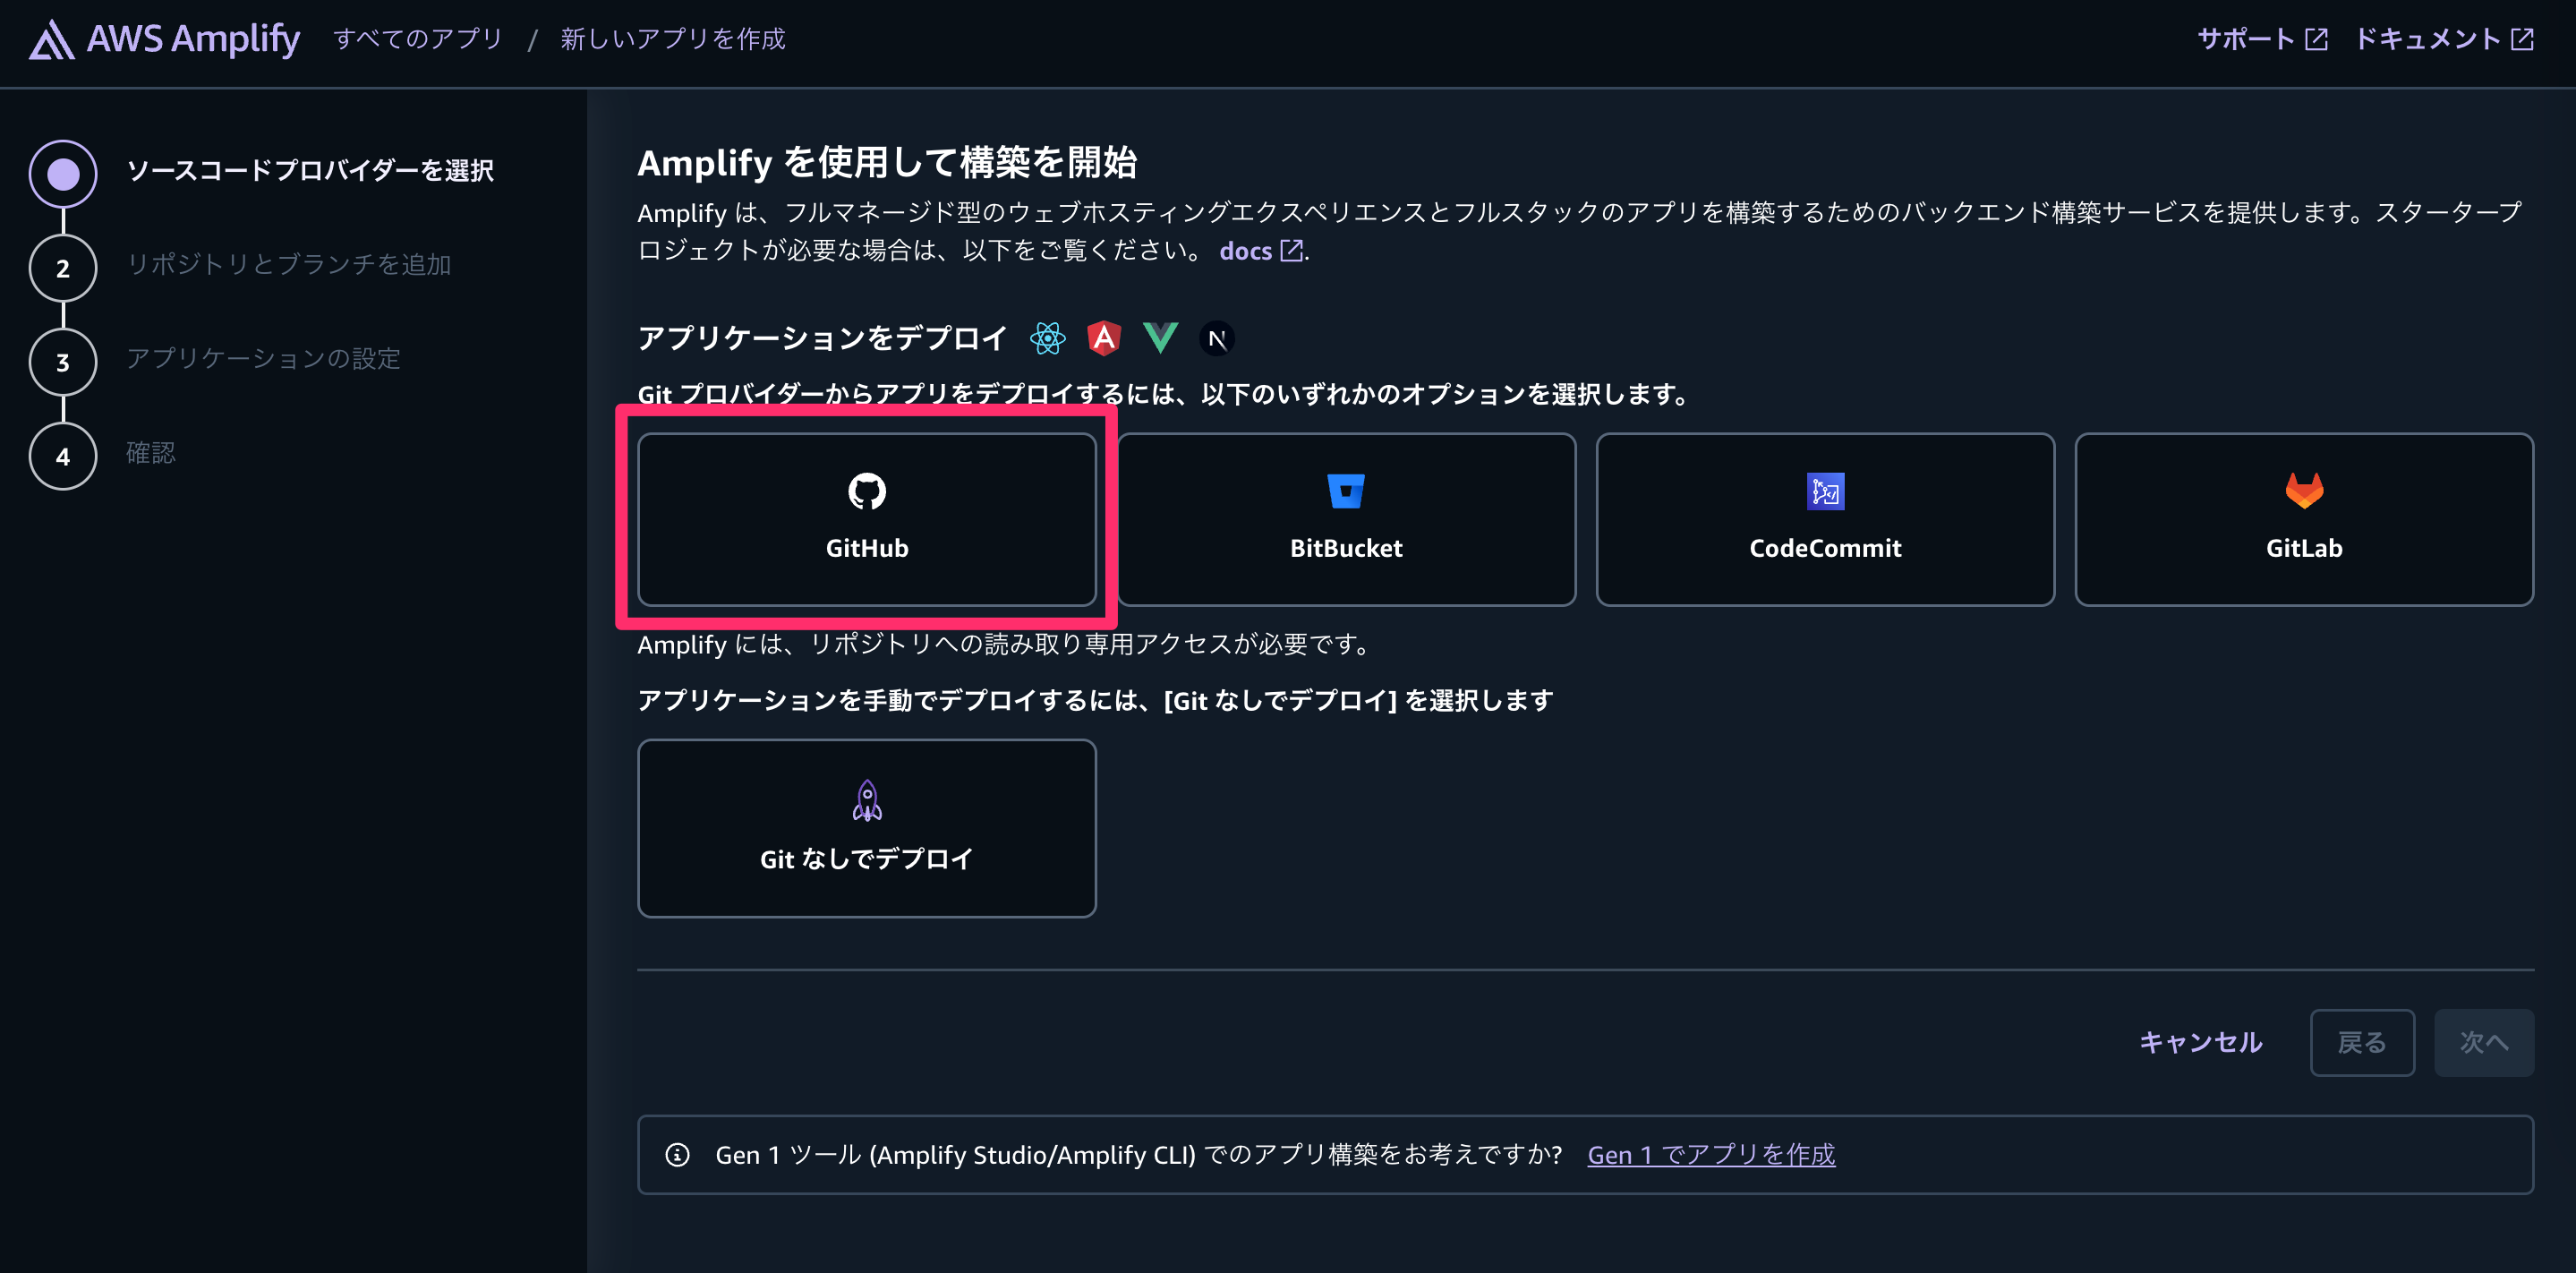Click Gen 1 でアプリを作成 link
Viewport: 2576px width, 1273px height.
(x=1711, y=1155)
